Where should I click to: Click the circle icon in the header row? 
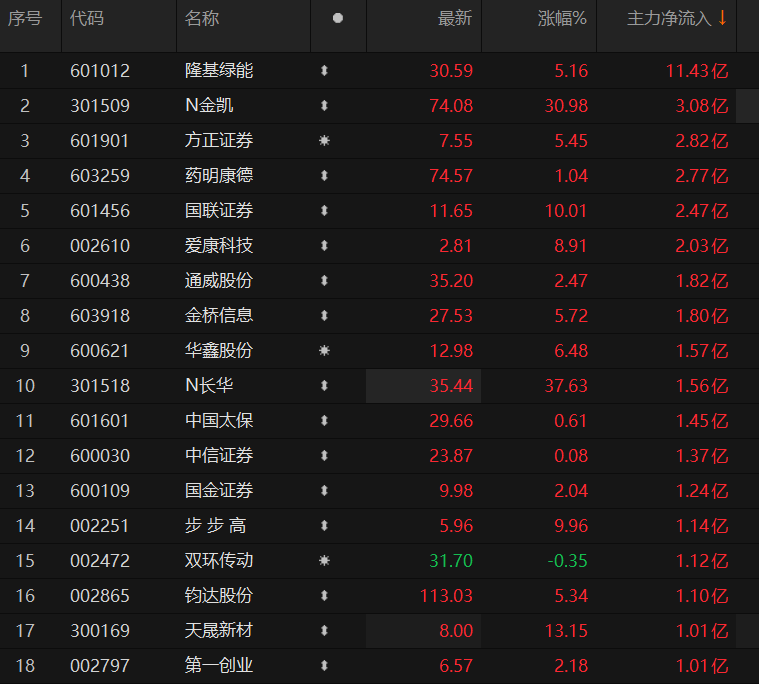337,18
